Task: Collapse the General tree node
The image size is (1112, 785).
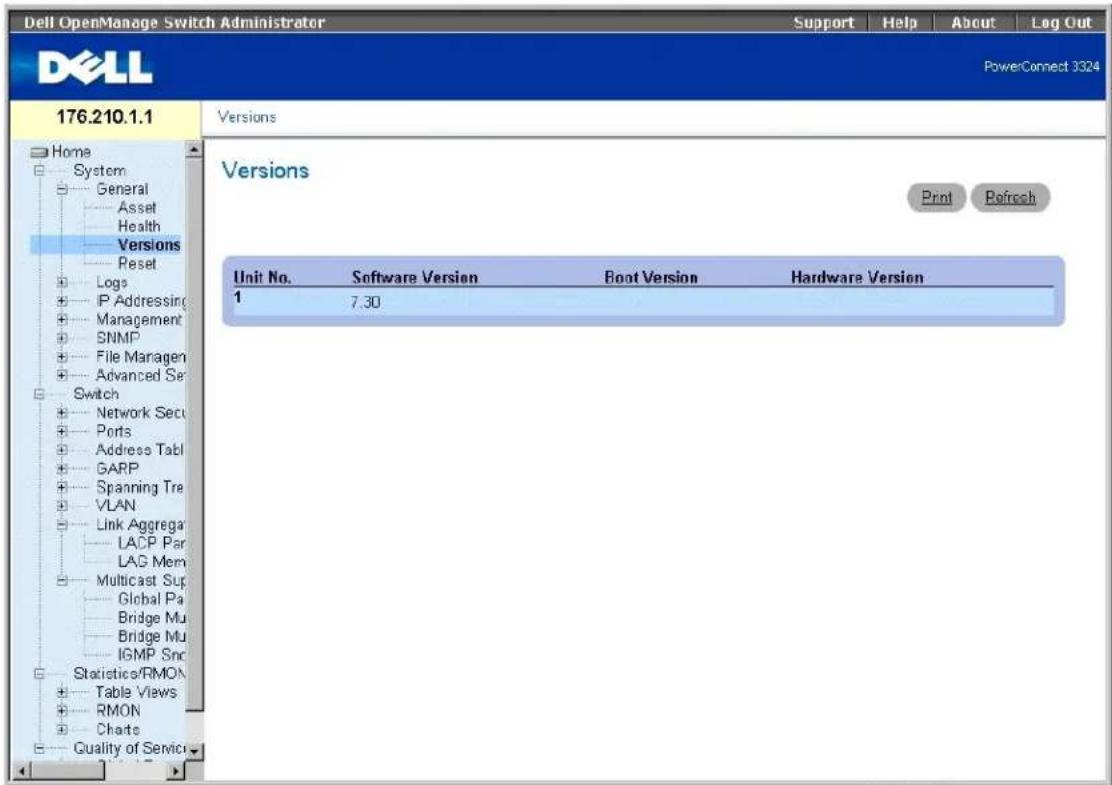Action: [x=62, y=189]
